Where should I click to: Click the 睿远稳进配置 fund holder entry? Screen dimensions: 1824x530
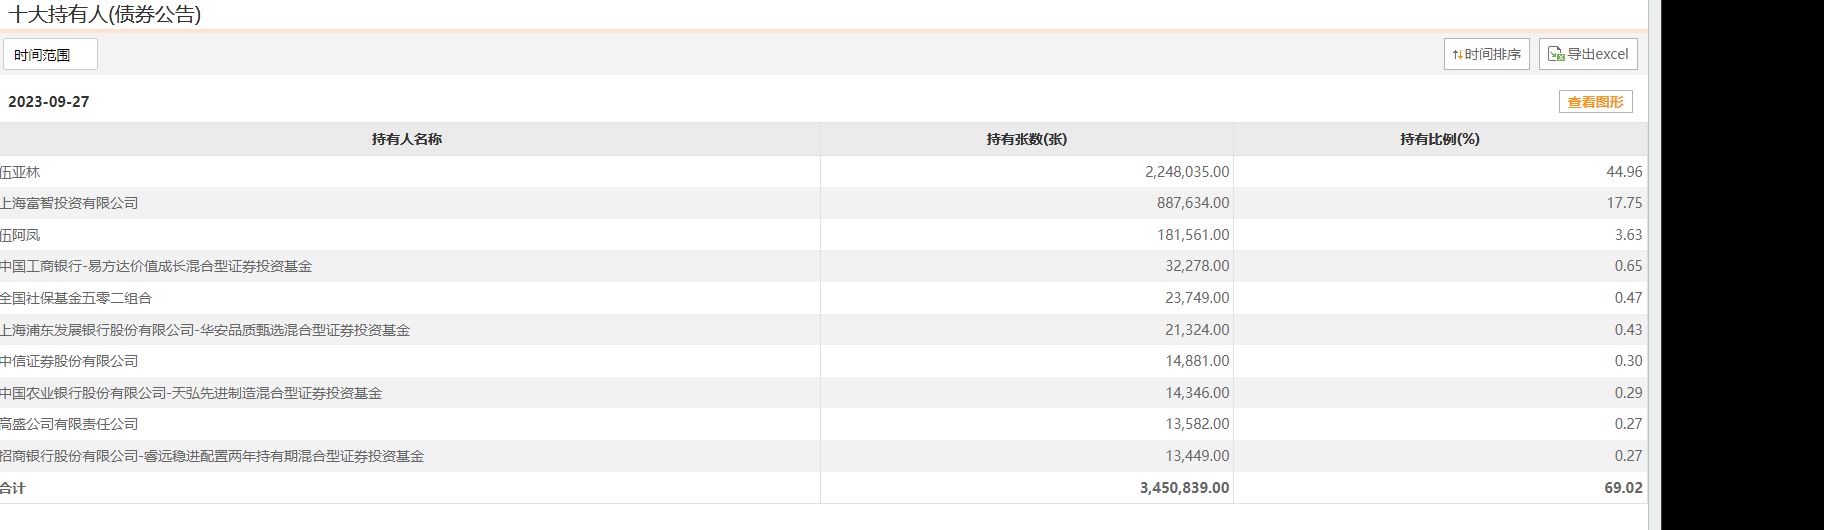212,456
